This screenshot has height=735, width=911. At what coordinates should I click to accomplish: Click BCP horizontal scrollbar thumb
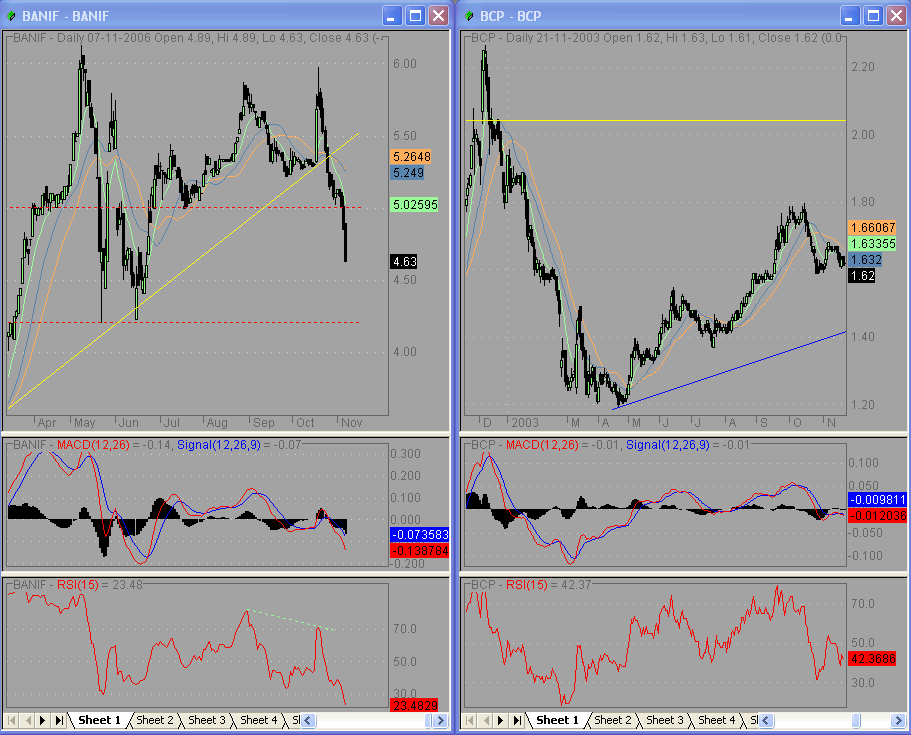[856, 720]
